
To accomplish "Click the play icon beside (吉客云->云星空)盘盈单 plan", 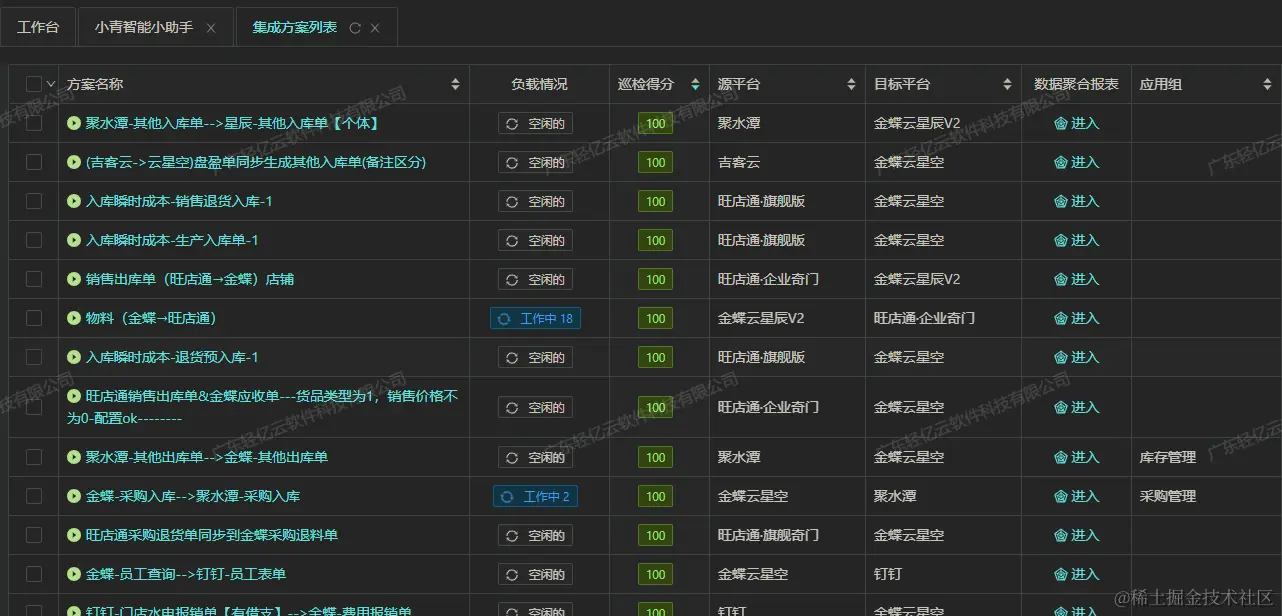I will (74, 162).
